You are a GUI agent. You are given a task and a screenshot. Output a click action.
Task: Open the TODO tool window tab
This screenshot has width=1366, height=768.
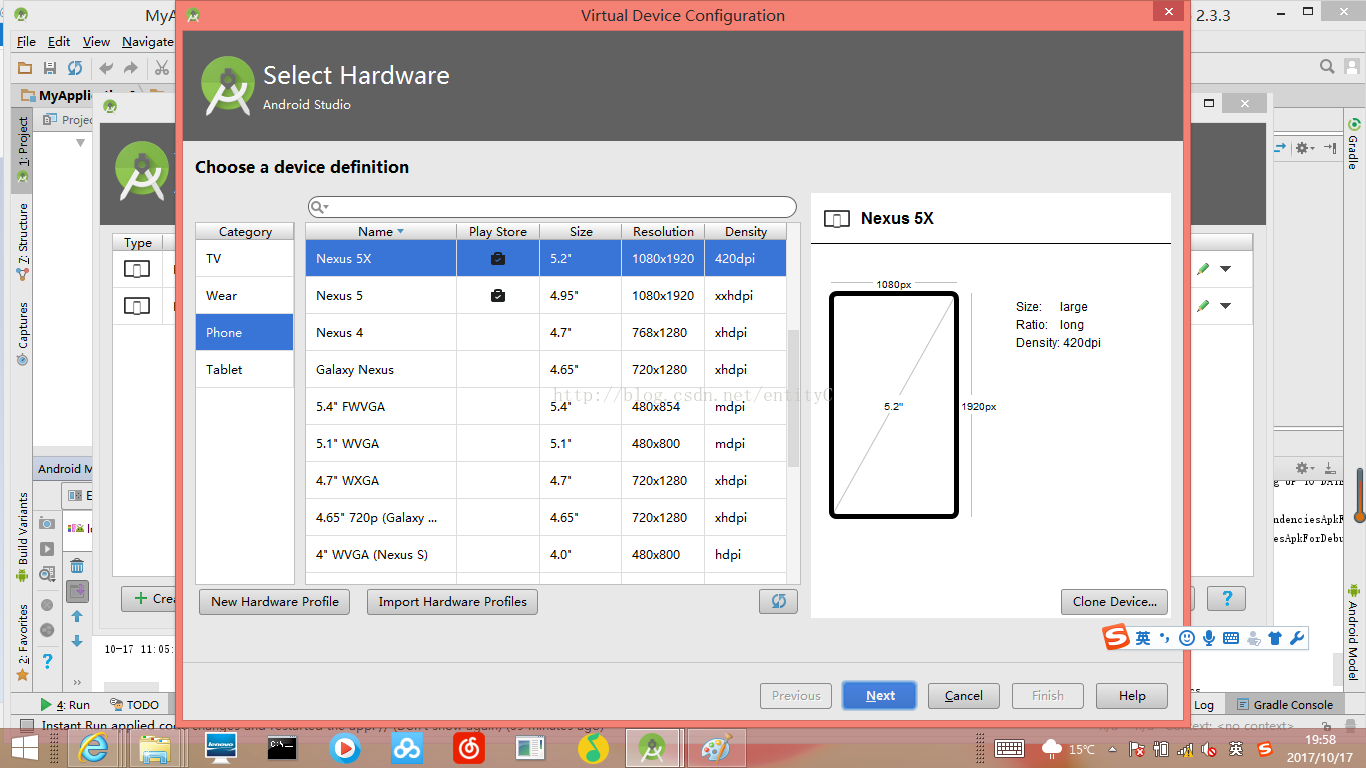click(134, 704)
